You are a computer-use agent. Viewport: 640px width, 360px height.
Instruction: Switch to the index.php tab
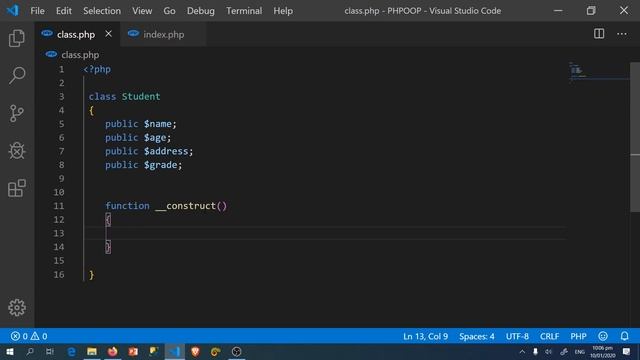163,34
